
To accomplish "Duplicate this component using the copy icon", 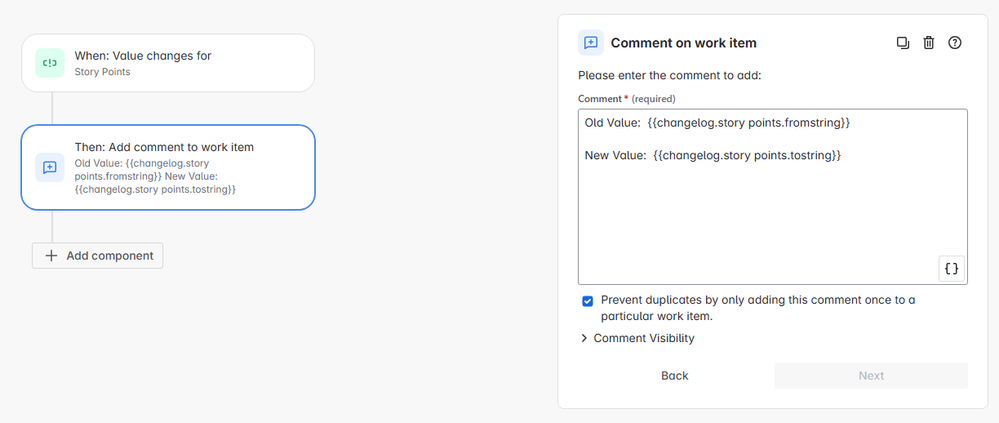I will coord(903,43).
